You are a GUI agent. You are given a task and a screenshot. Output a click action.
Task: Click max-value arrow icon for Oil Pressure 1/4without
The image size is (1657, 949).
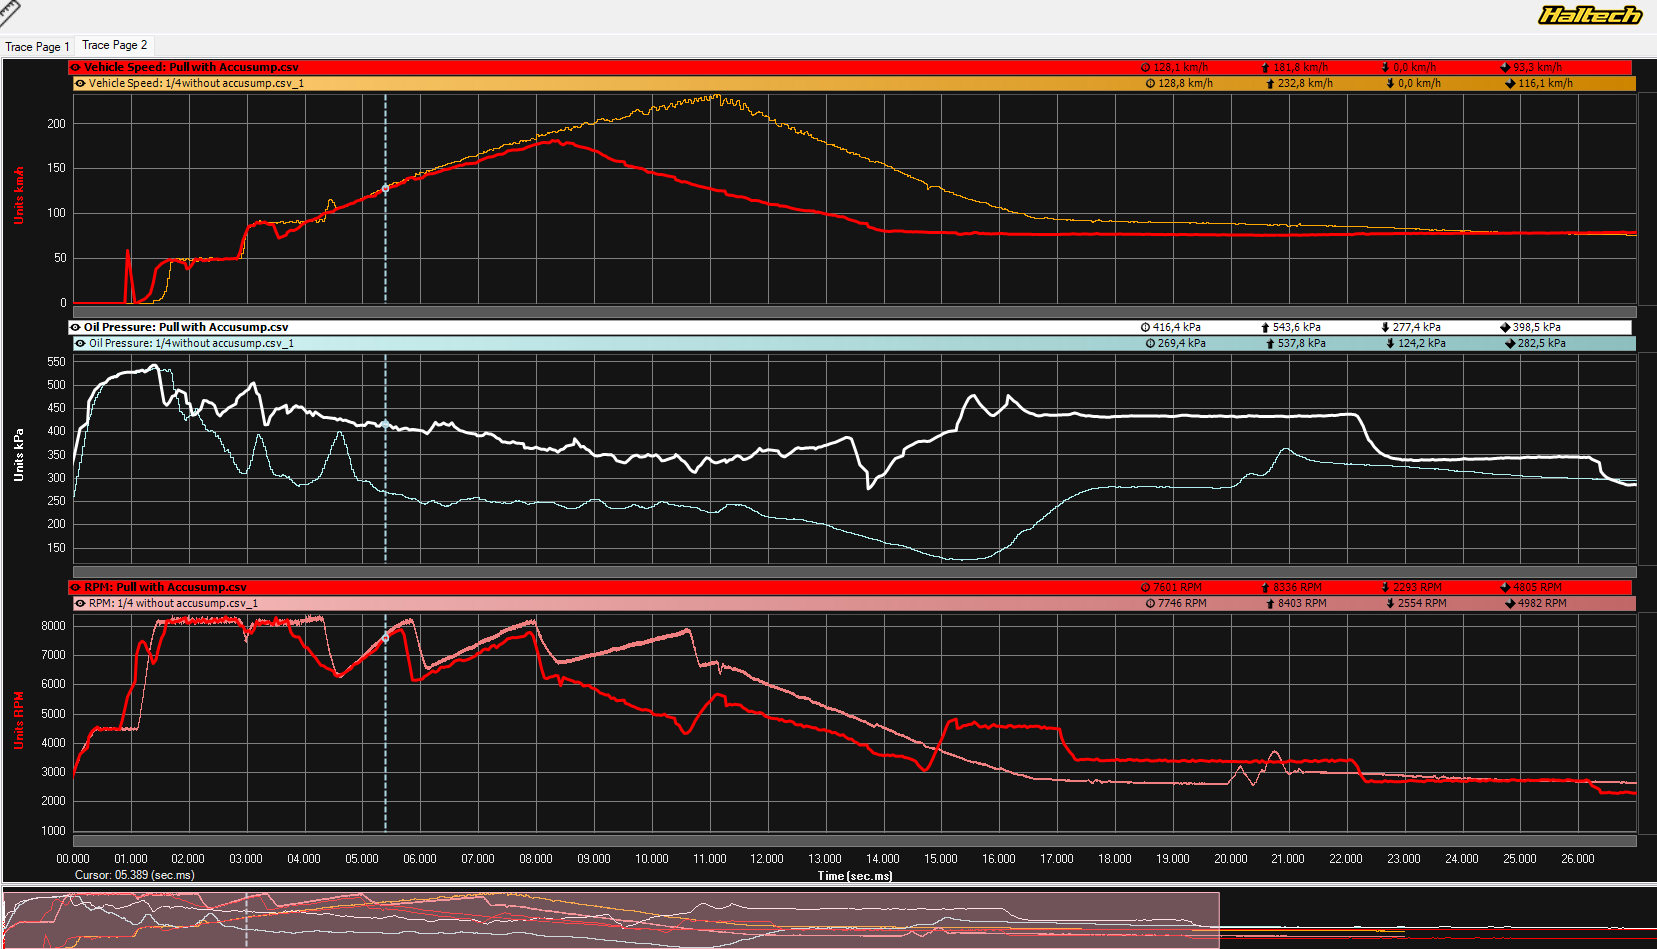coord(1270,344)
